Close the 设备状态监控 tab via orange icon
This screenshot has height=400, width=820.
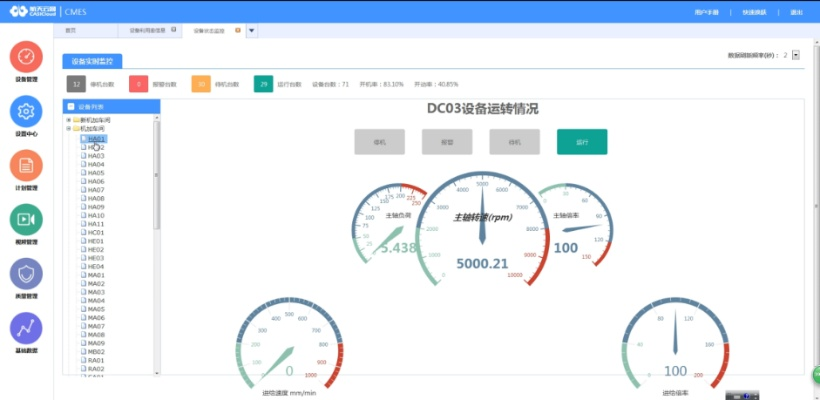[238, 30]
